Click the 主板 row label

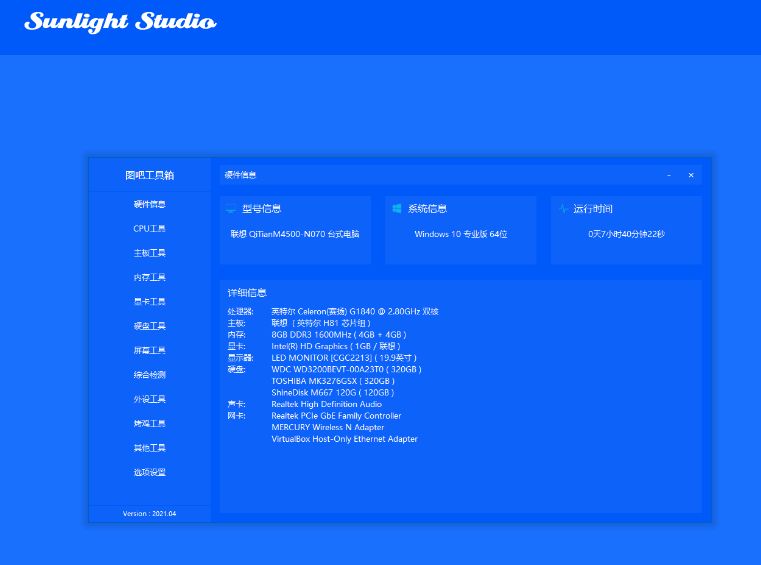click(236, 323)
